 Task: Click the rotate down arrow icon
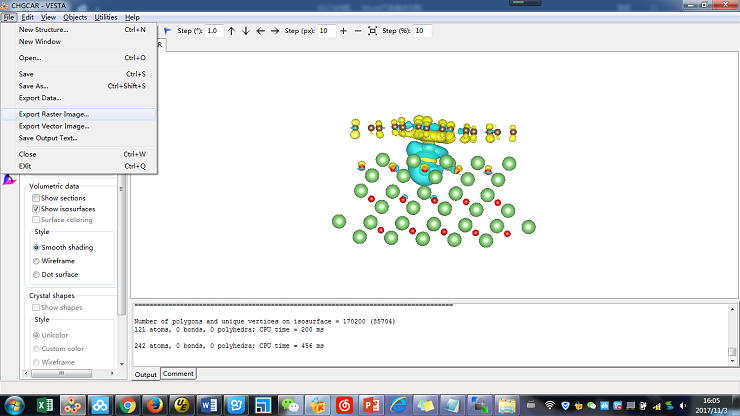coord(246,31)
